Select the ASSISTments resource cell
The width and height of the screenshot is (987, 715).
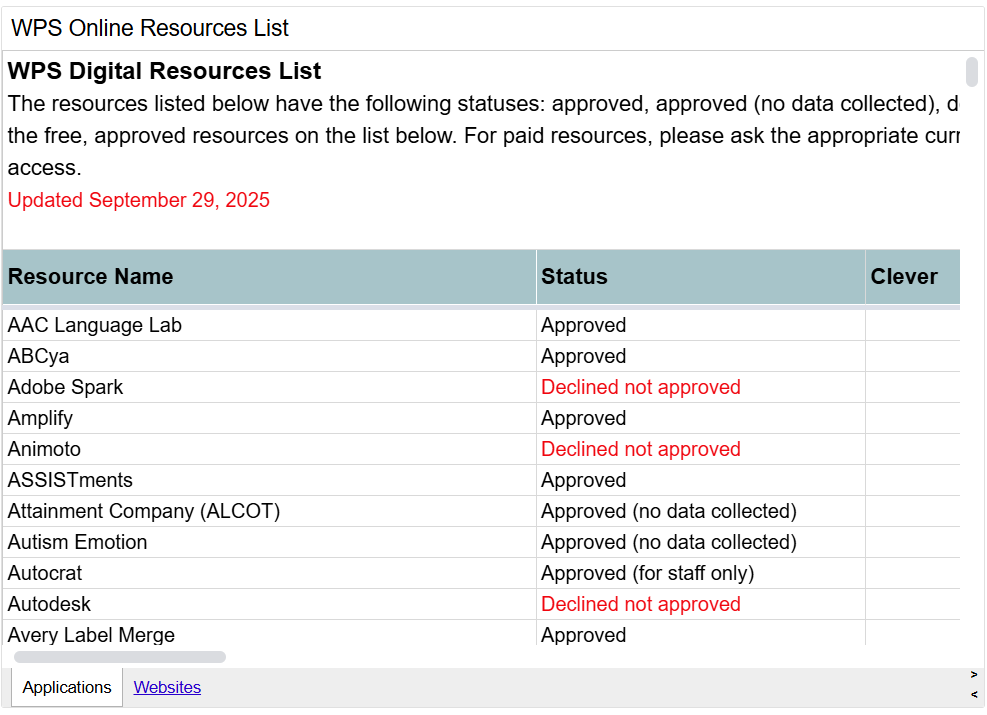pos(269,480)
